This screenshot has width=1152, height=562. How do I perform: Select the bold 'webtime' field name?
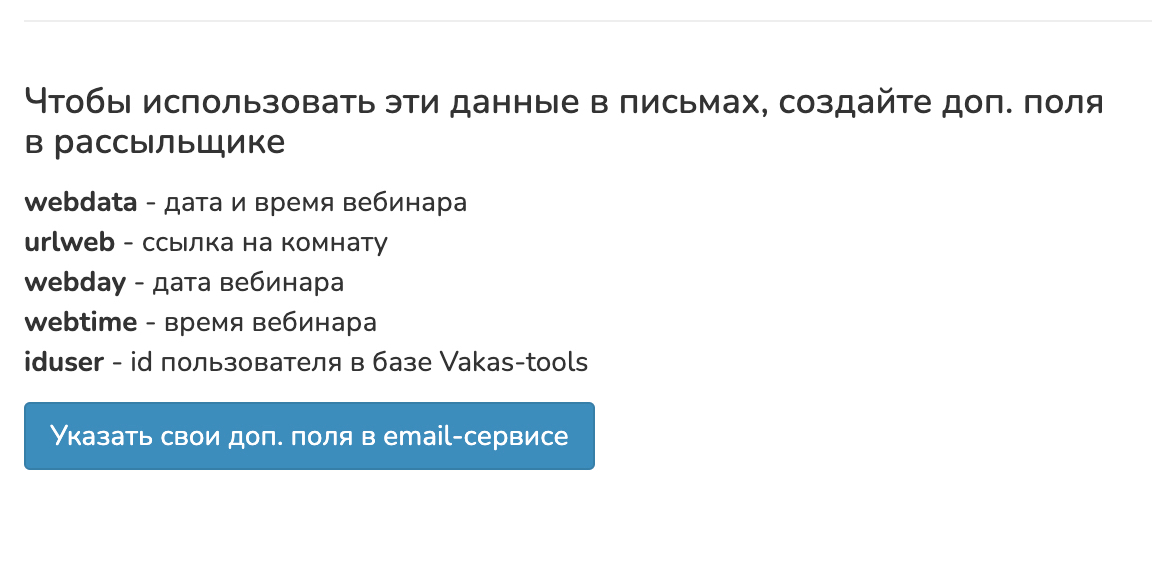click(x=78, y=322)
